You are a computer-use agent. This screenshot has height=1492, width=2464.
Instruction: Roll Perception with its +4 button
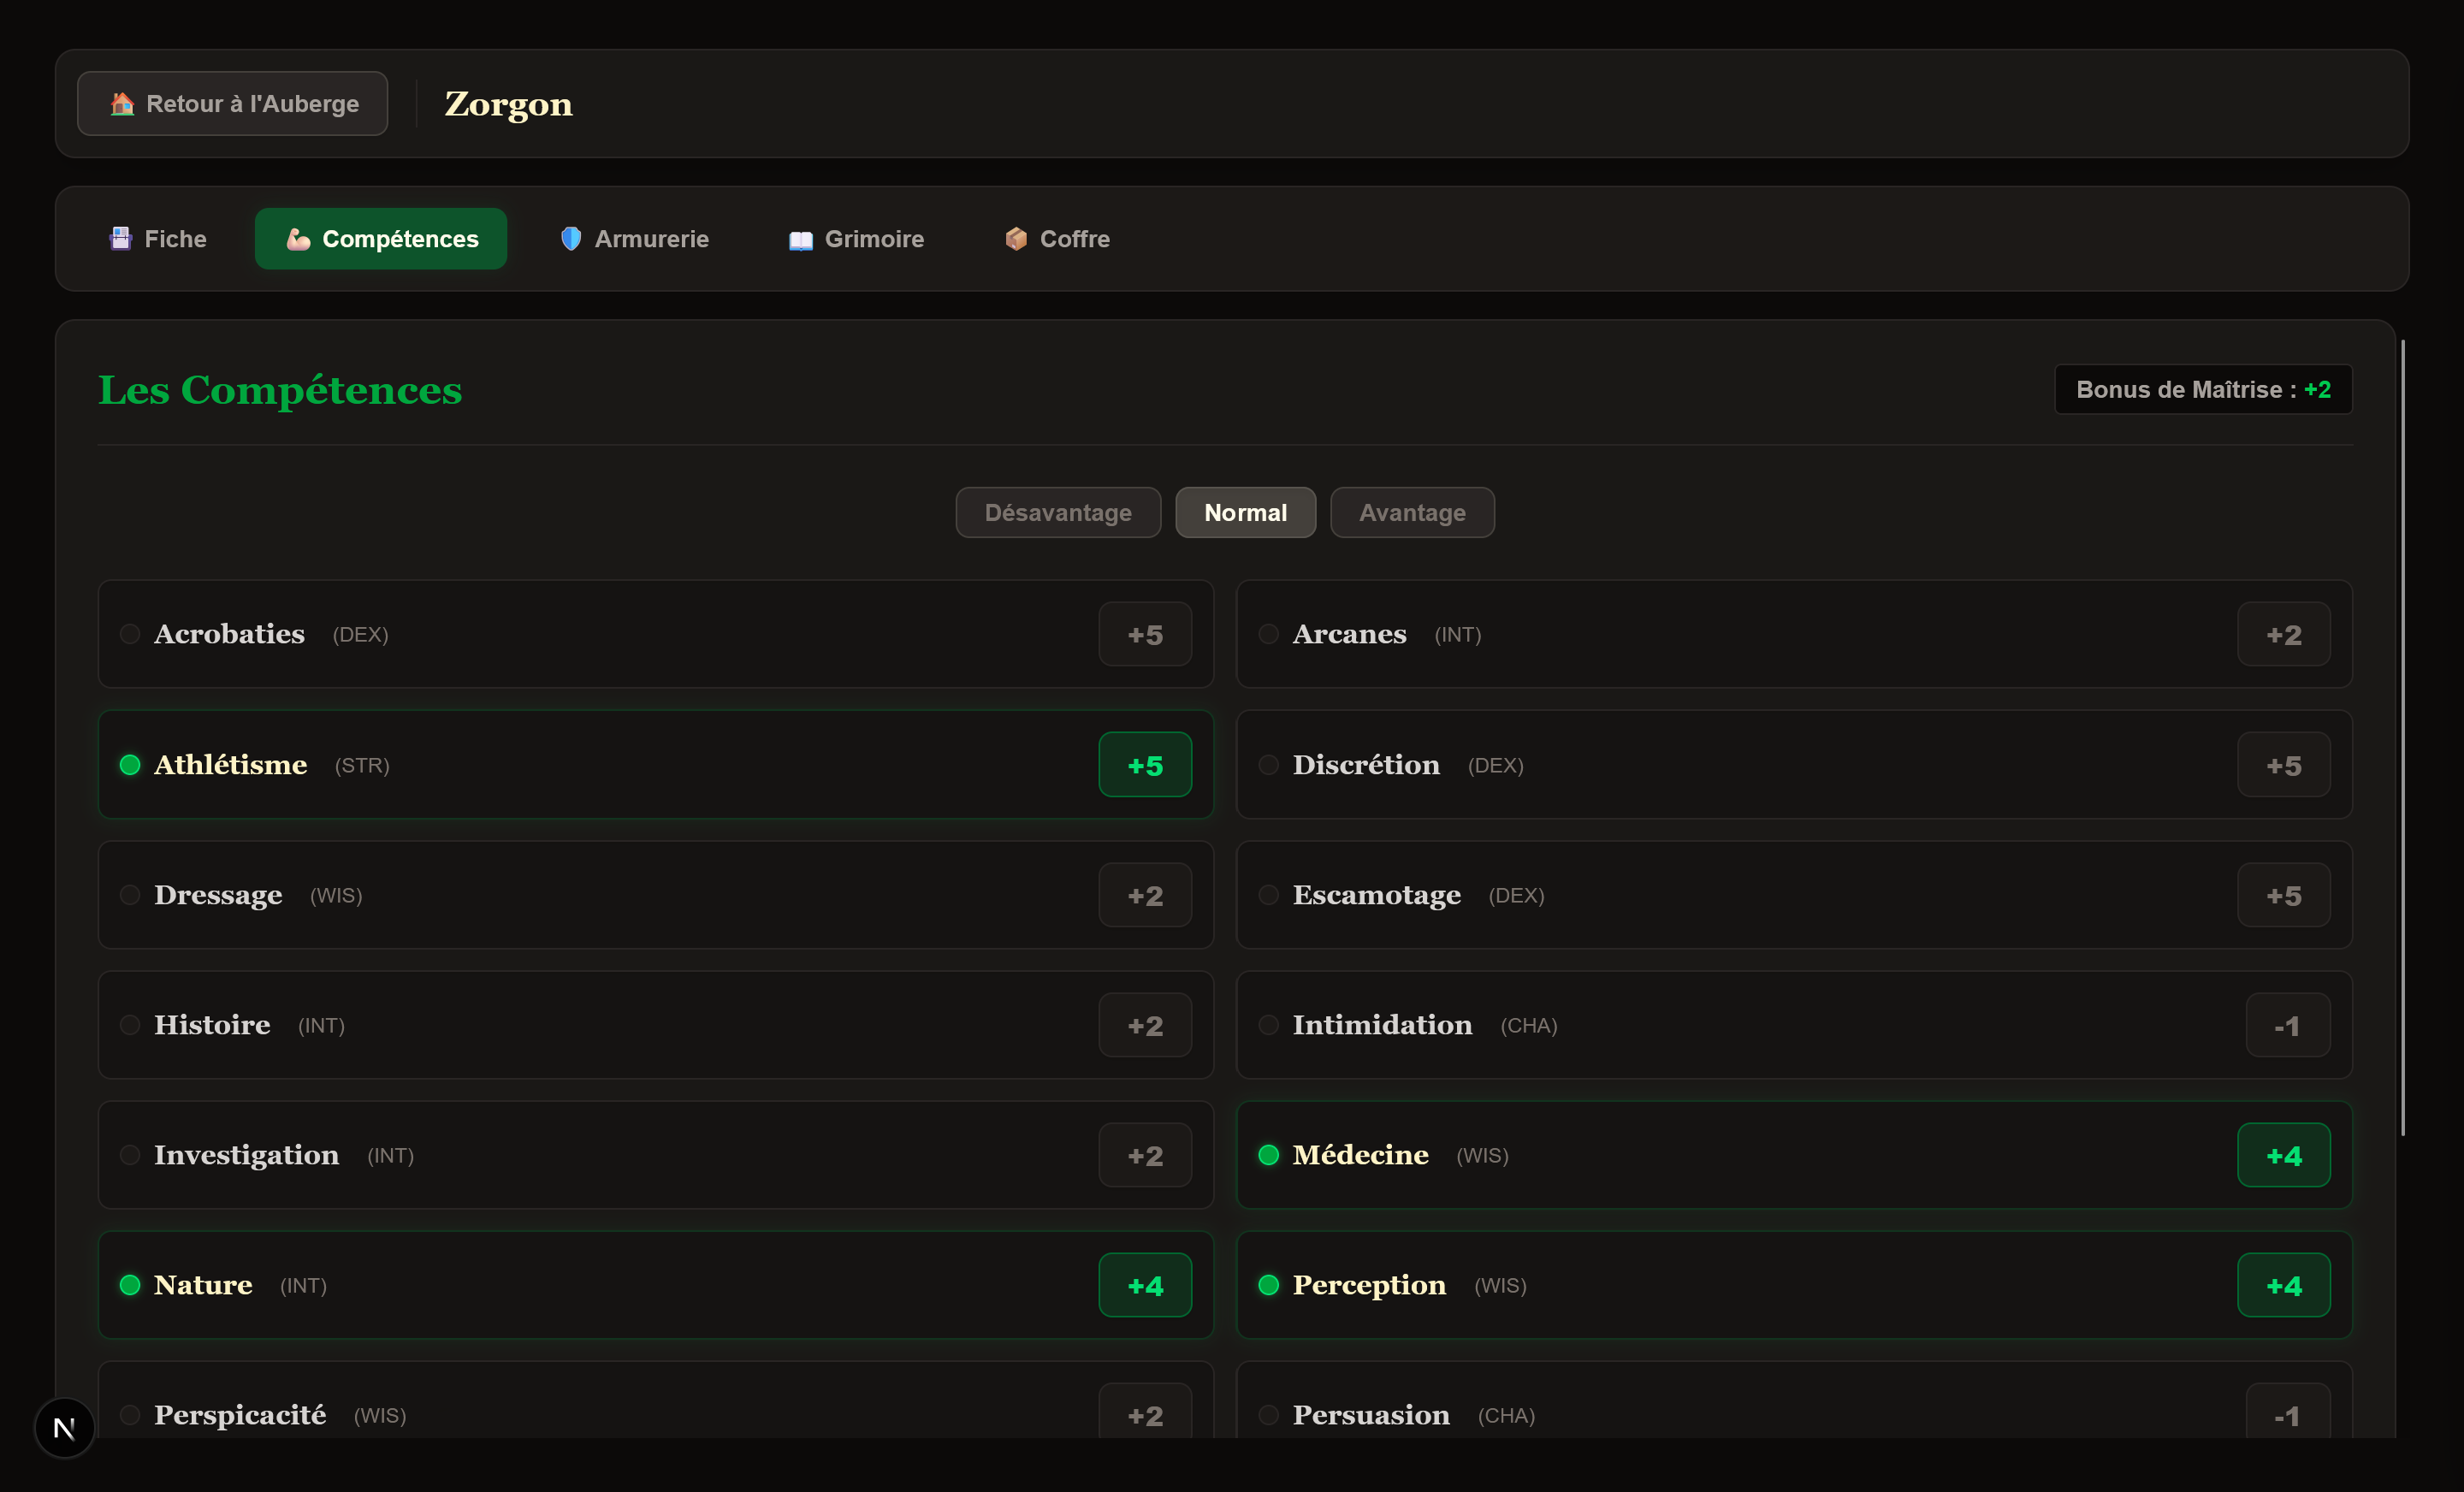click(2283, 1285)
